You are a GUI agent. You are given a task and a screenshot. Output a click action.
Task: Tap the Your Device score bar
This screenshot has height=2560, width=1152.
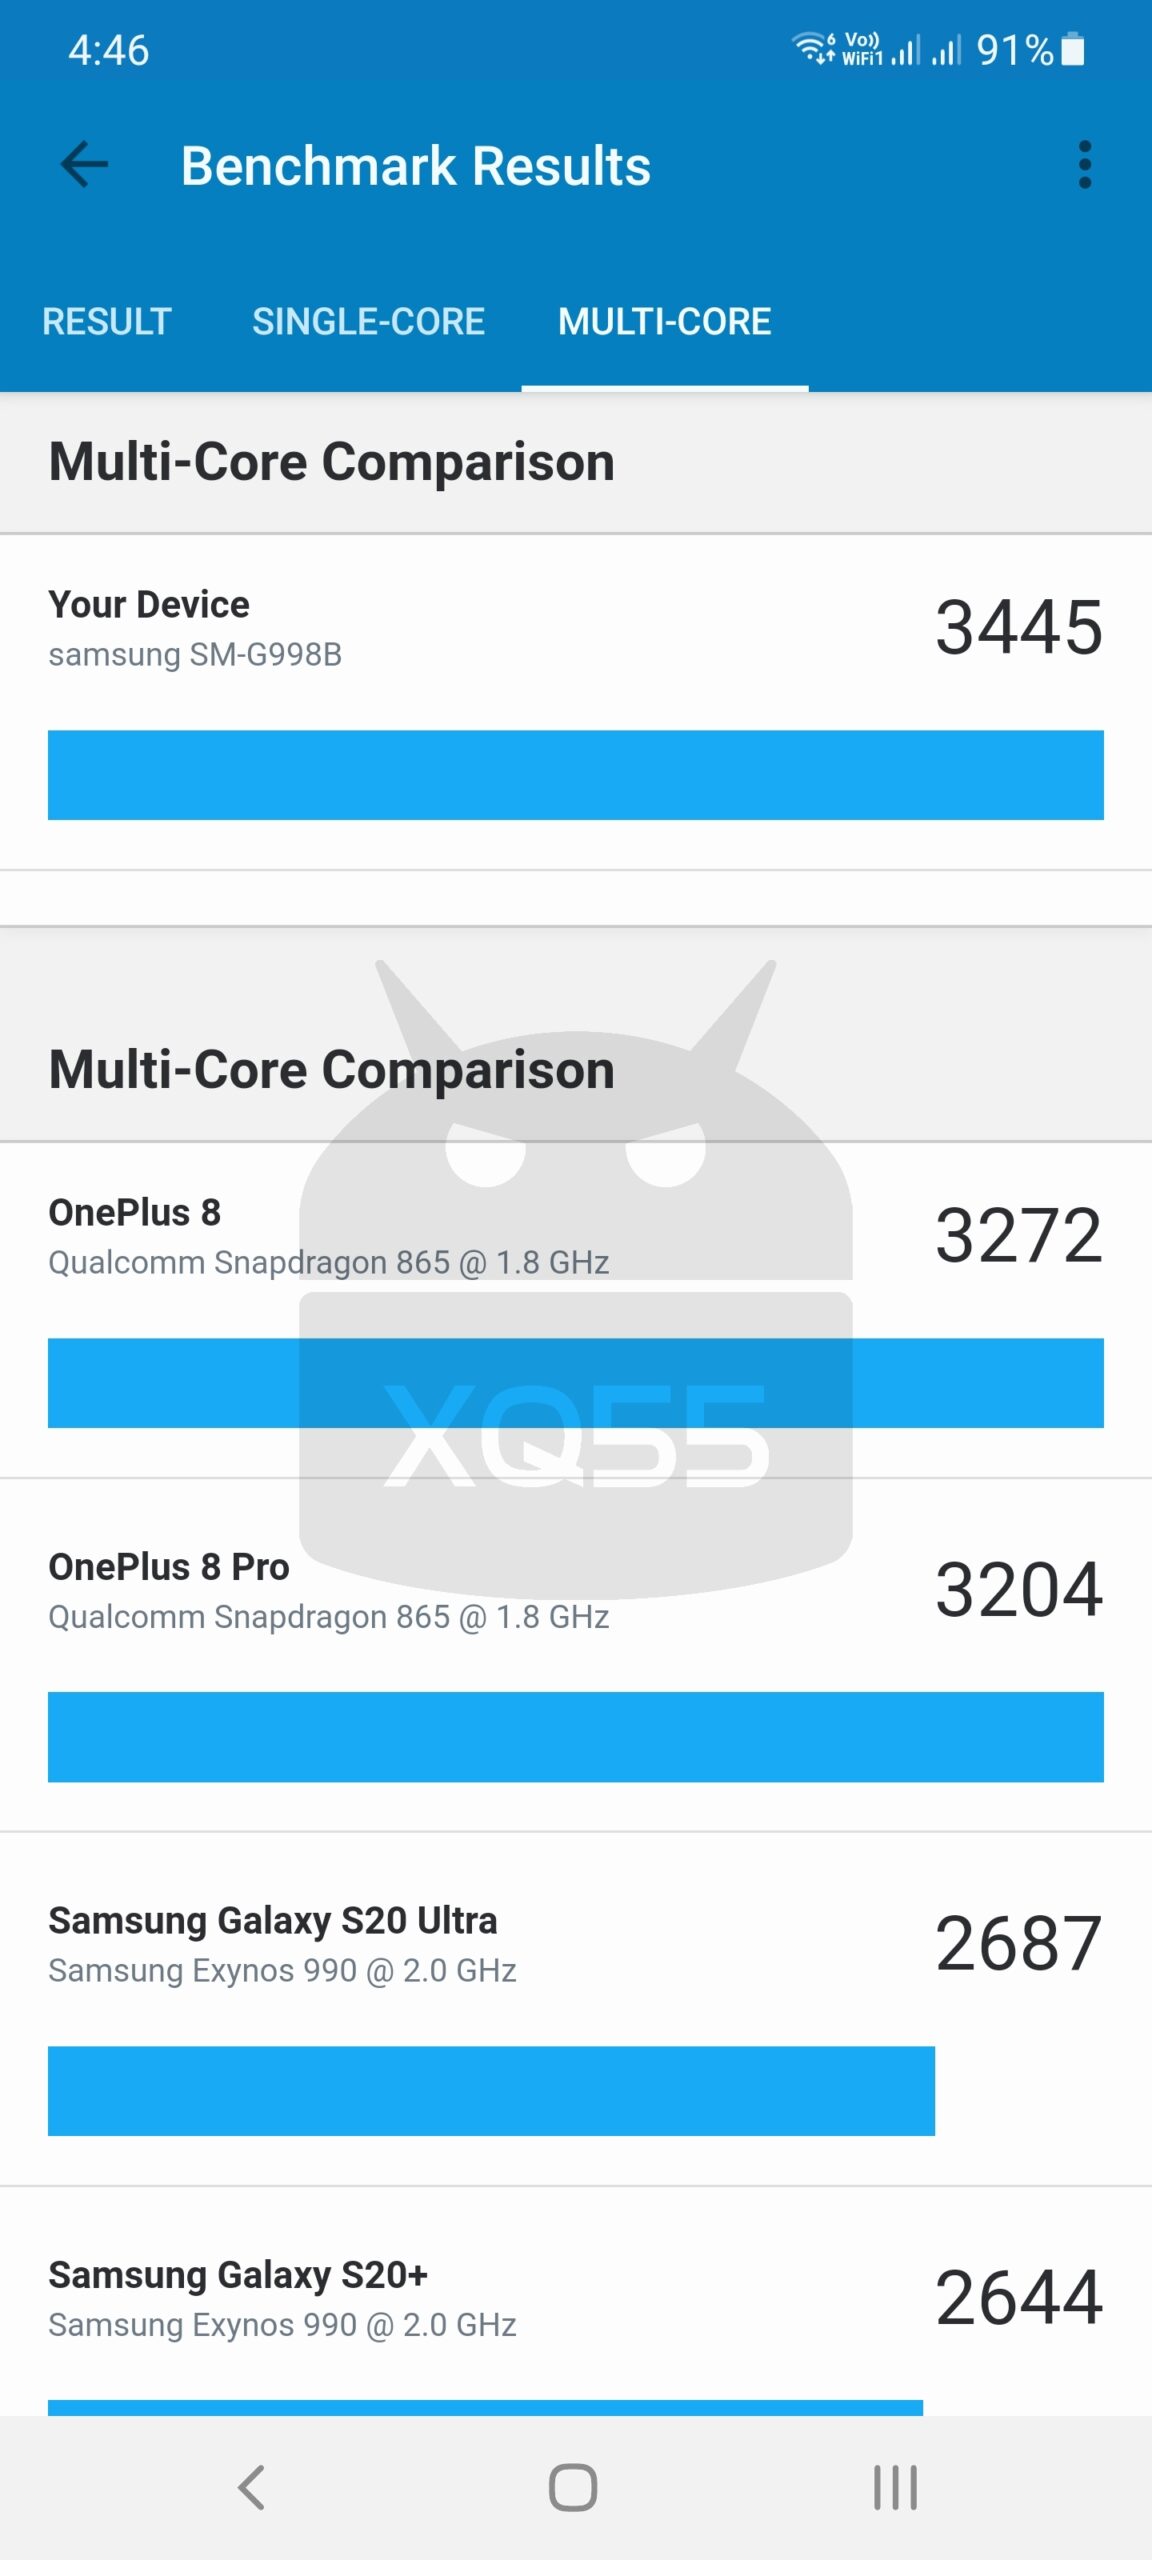(575, 775)
